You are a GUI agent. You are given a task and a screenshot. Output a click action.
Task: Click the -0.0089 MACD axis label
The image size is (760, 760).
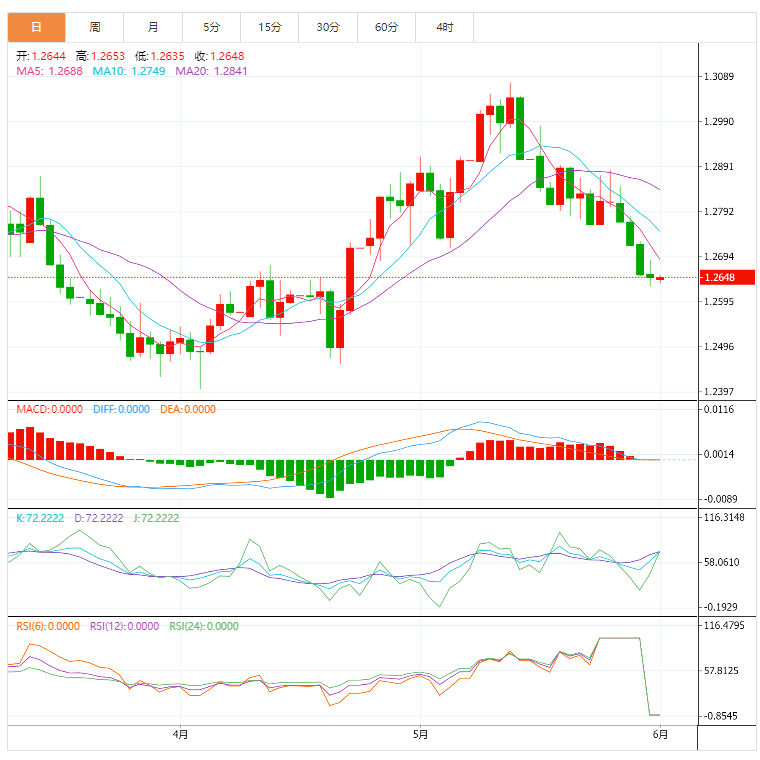(x=720, y=499)
